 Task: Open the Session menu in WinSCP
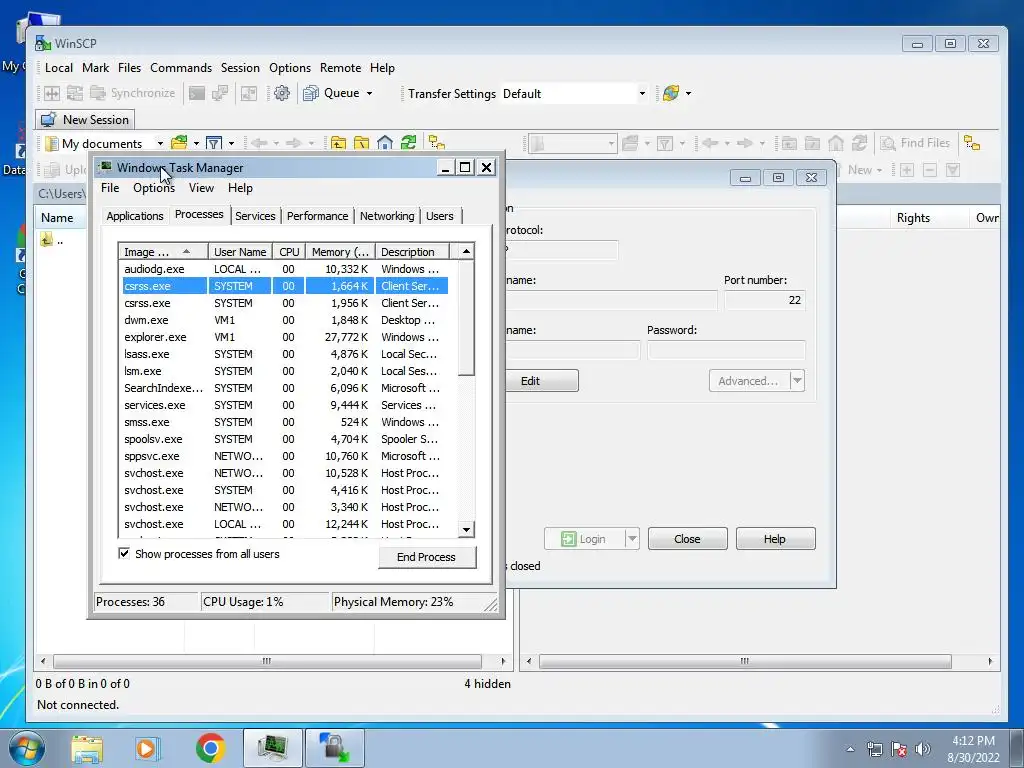click(240, 68)
